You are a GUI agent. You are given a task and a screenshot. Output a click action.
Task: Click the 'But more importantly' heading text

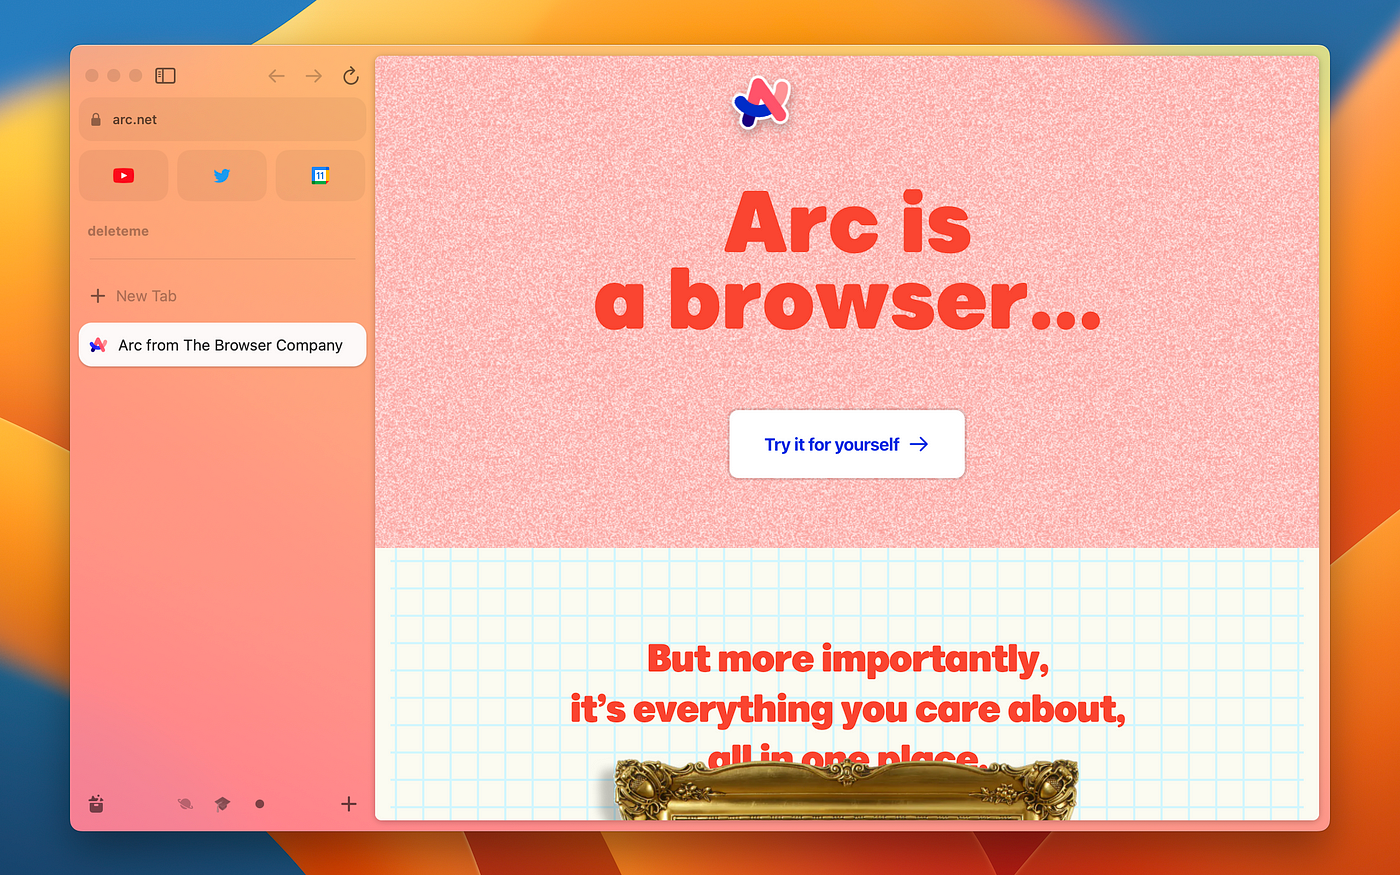[x=848, y=659]
